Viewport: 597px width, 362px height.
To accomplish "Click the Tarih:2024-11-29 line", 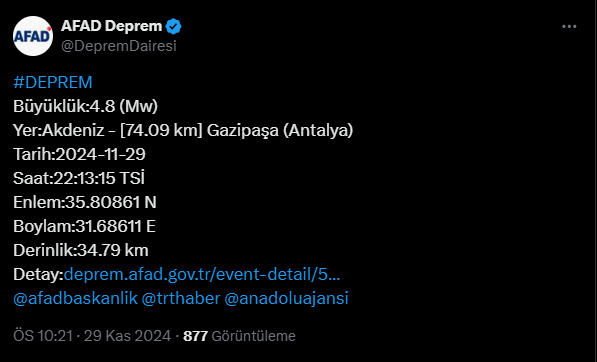I will (79, 154).
